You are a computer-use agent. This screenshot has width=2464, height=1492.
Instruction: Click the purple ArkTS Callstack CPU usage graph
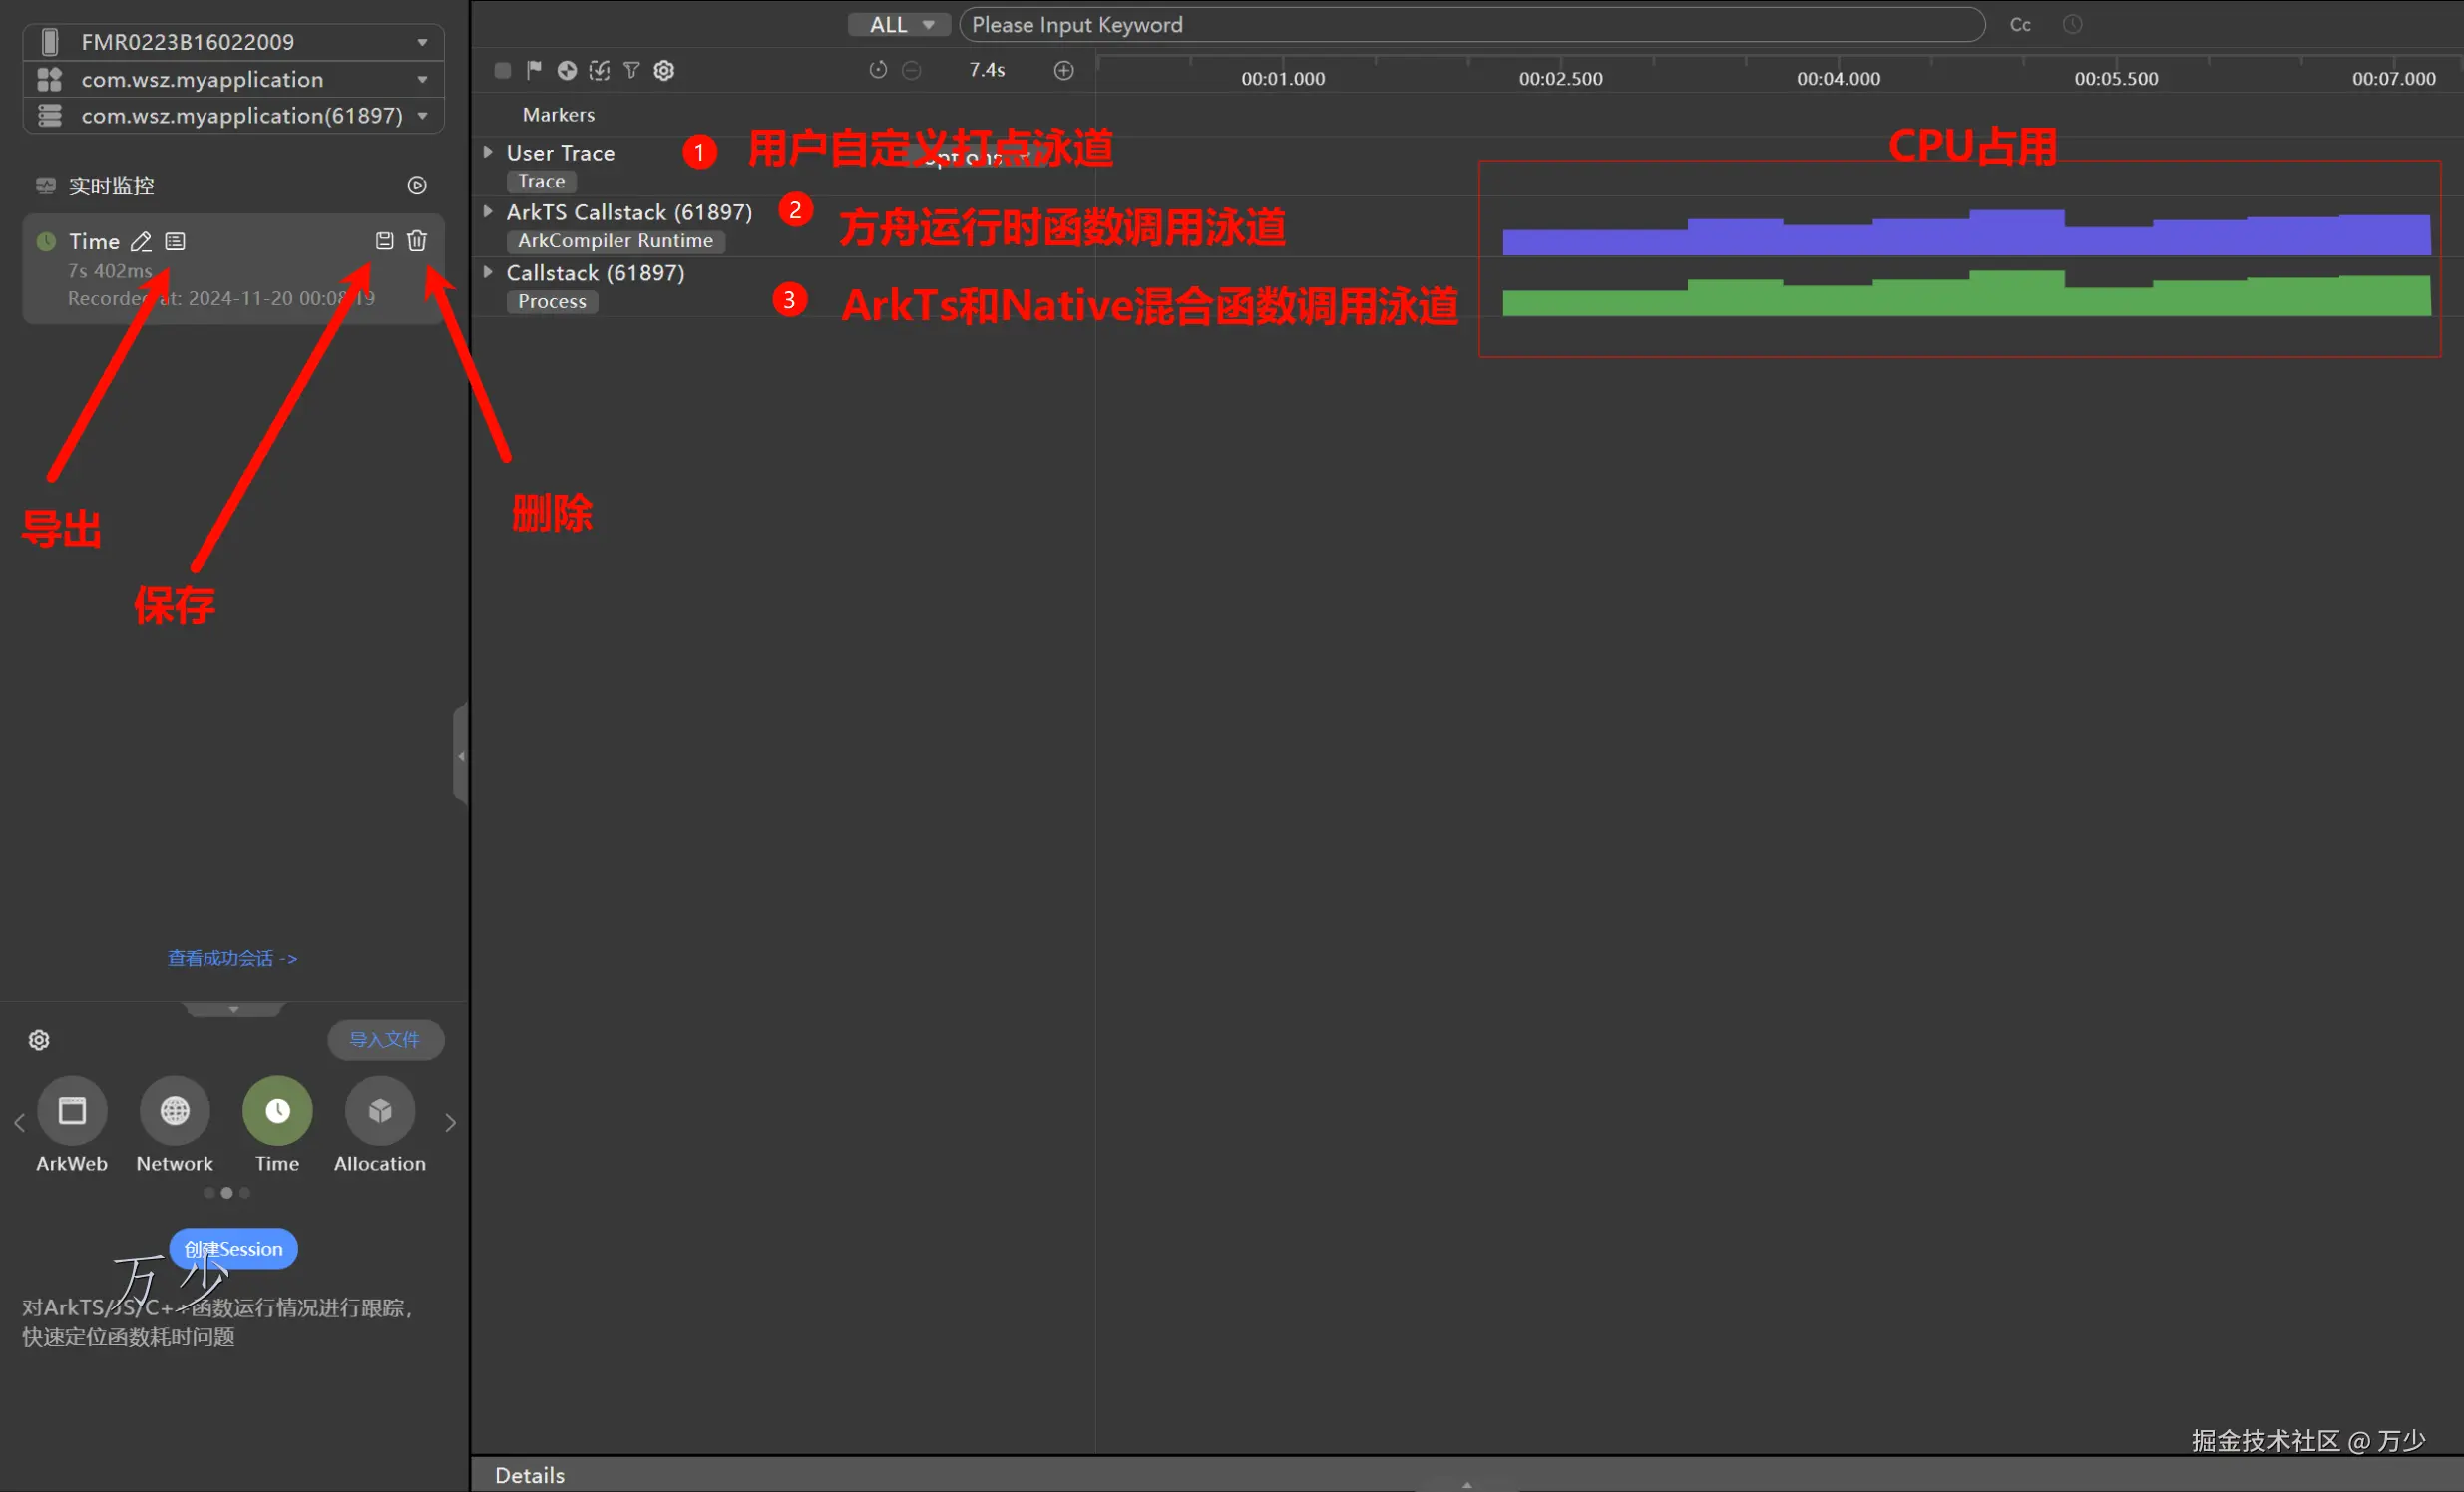pos(1965,237)
